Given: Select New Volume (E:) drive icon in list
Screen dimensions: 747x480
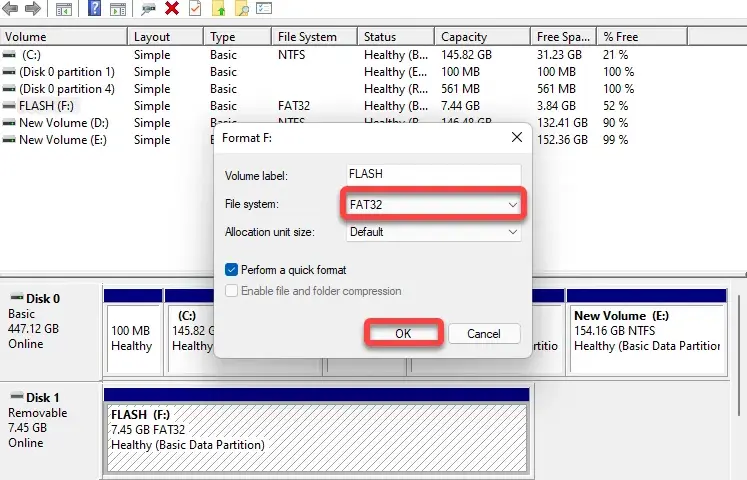Looking at the screenshot, I should pos(9,140).
